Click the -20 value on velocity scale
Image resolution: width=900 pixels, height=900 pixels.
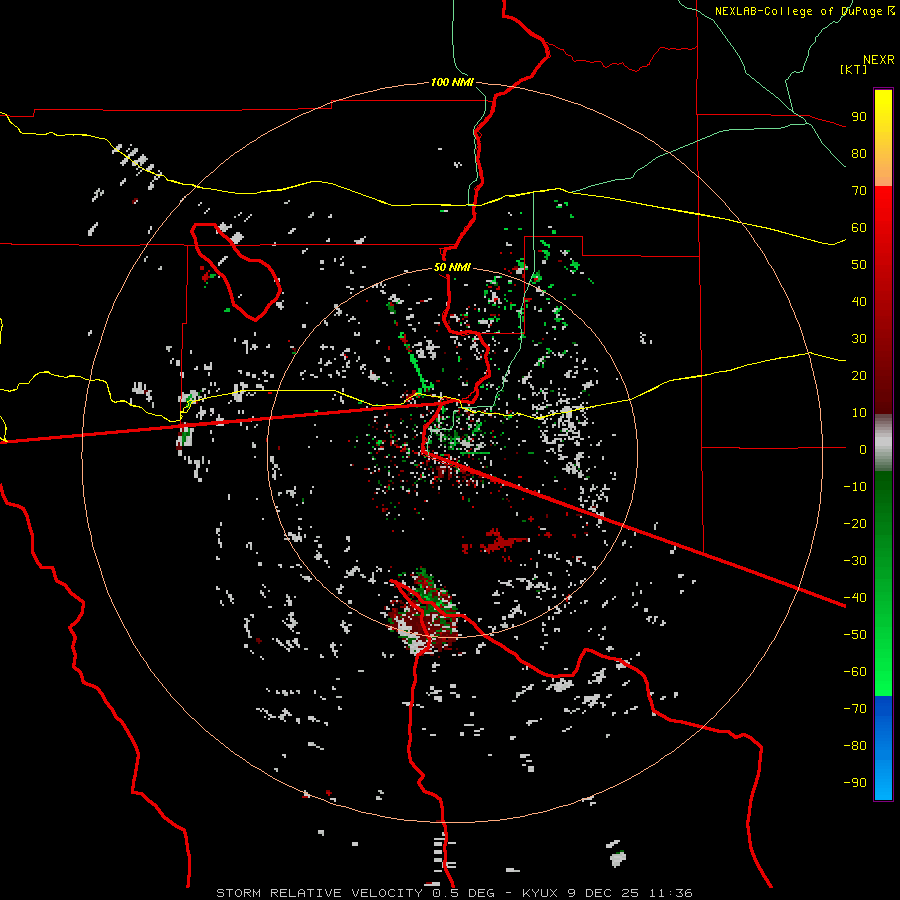pos(855,523)
